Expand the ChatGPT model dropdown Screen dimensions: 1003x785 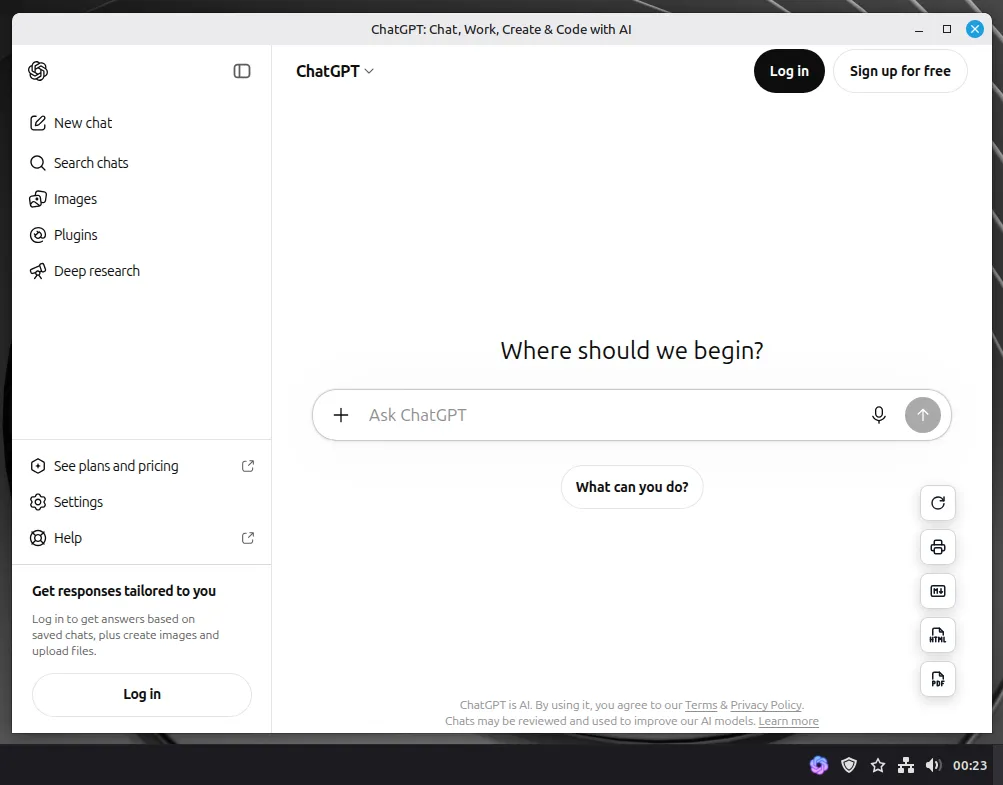coord(335,71)
